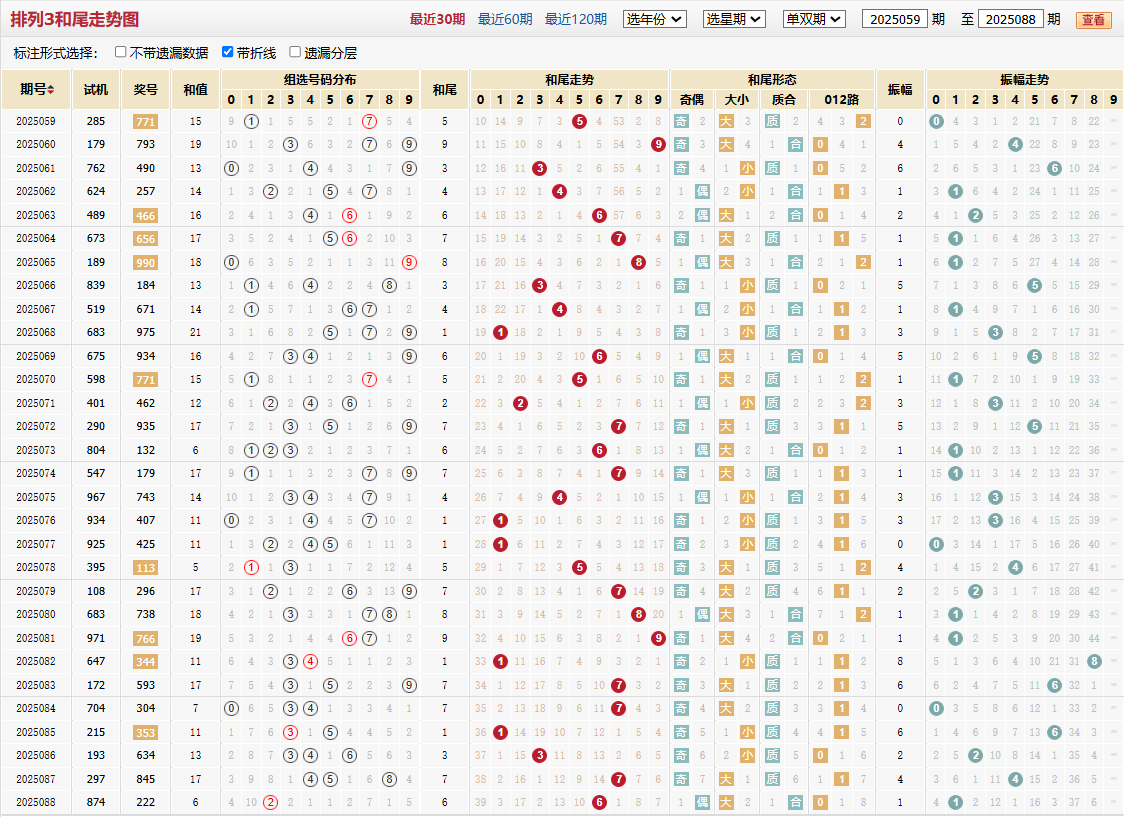Click teal 振幅 ball 2 in row 2025063

coord(975,215)
